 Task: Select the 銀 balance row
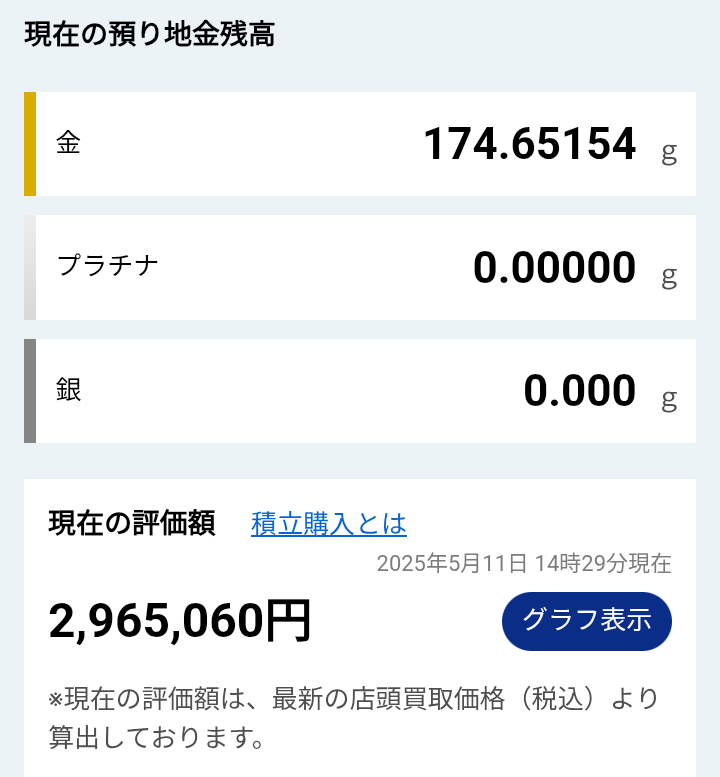(360, 391)
